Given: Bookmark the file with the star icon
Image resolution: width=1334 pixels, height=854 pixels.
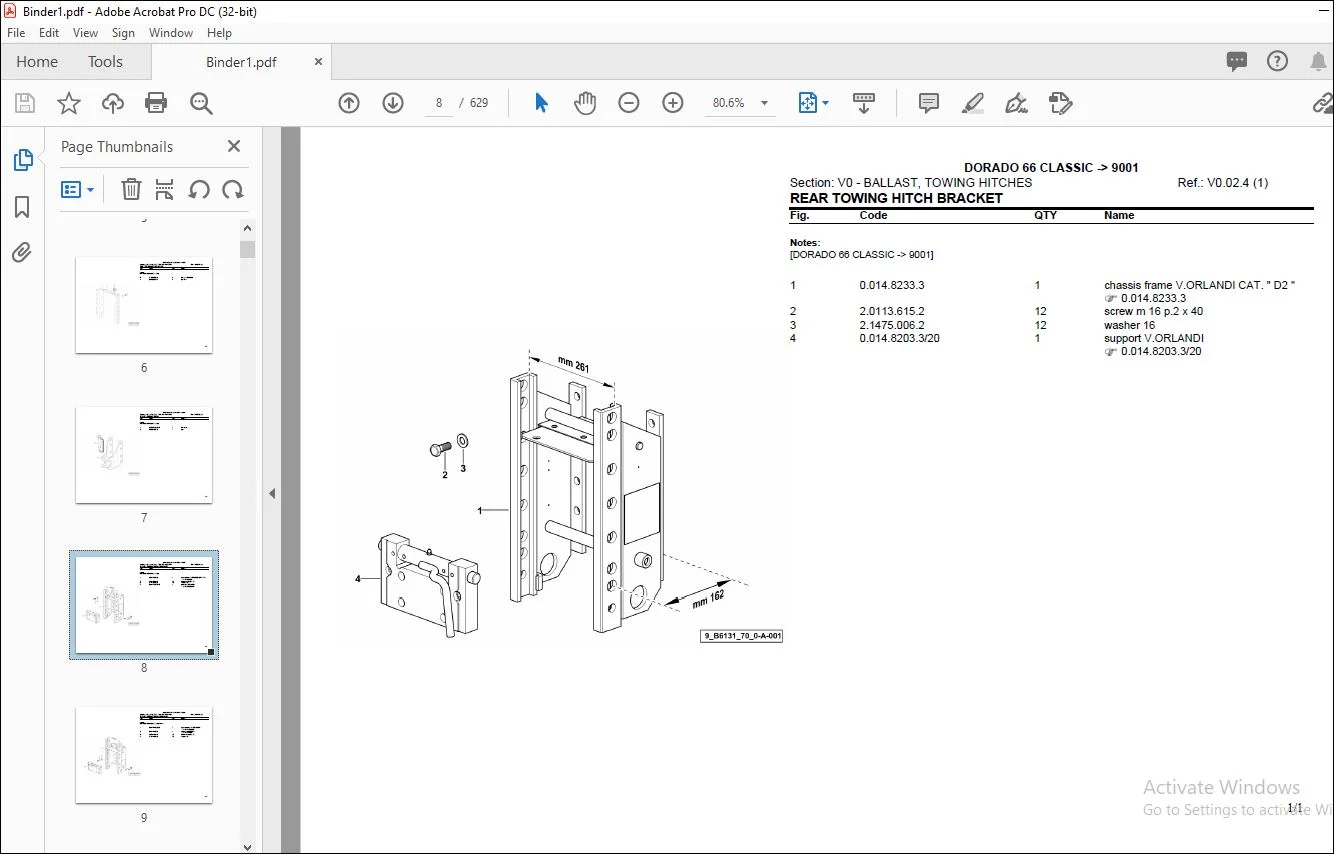Looking at the screenshot, I should 69,103.
